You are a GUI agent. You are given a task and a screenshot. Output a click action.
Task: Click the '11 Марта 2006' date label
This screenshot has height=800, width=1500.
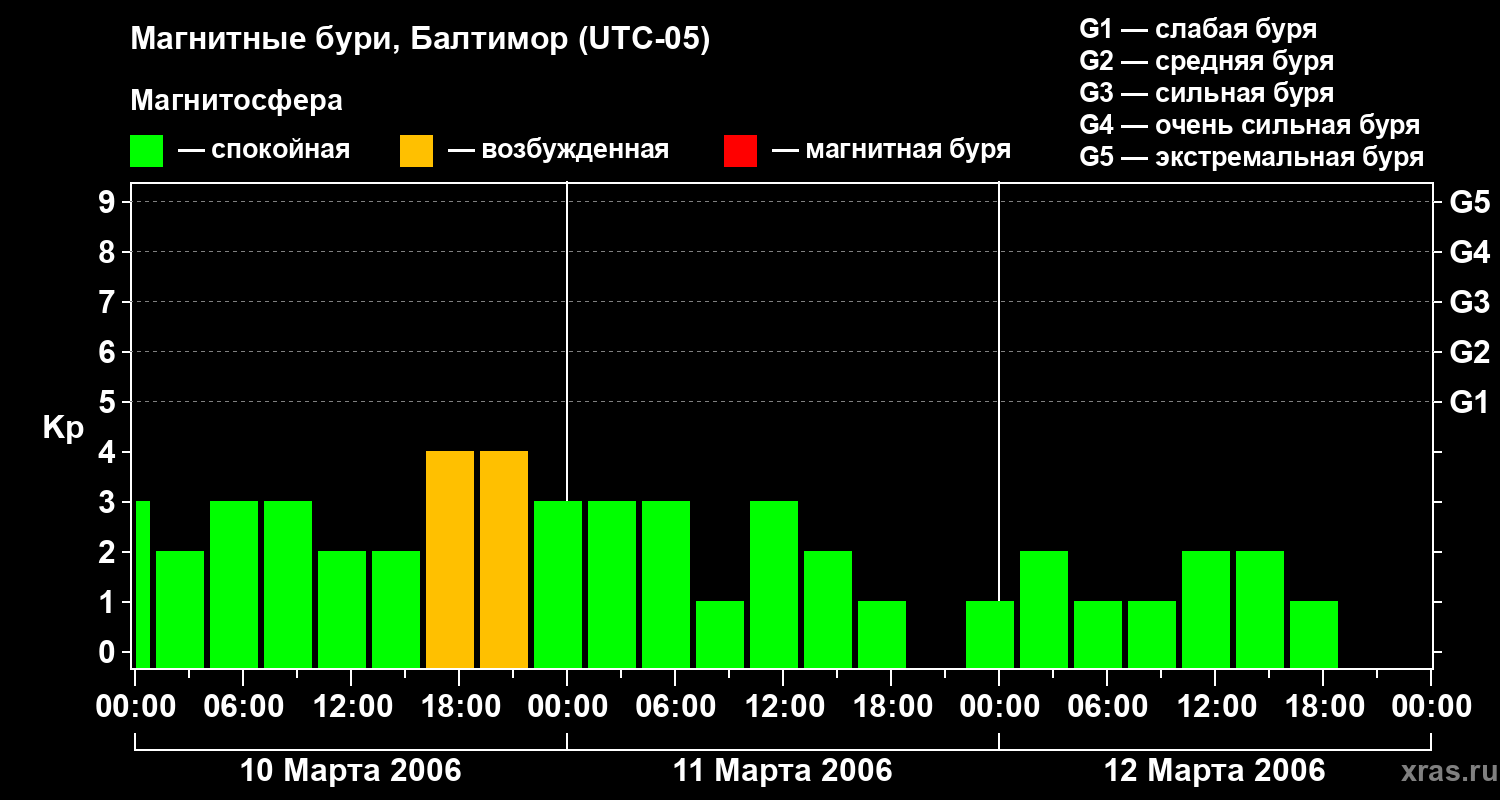point(783,771)
